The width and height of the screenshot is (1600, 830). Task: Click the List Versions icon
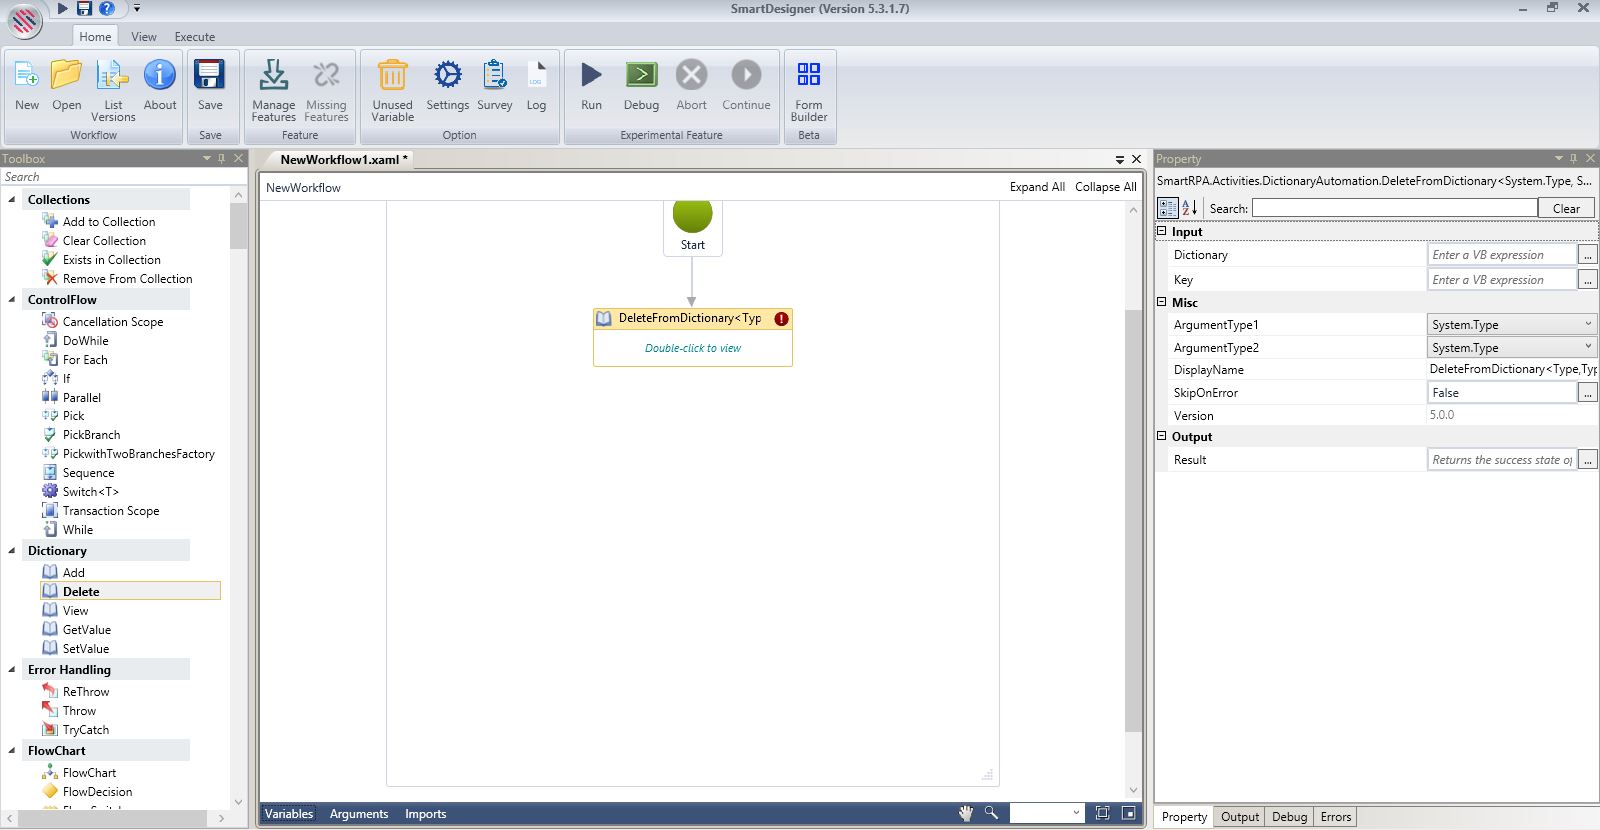click(113, 76)
